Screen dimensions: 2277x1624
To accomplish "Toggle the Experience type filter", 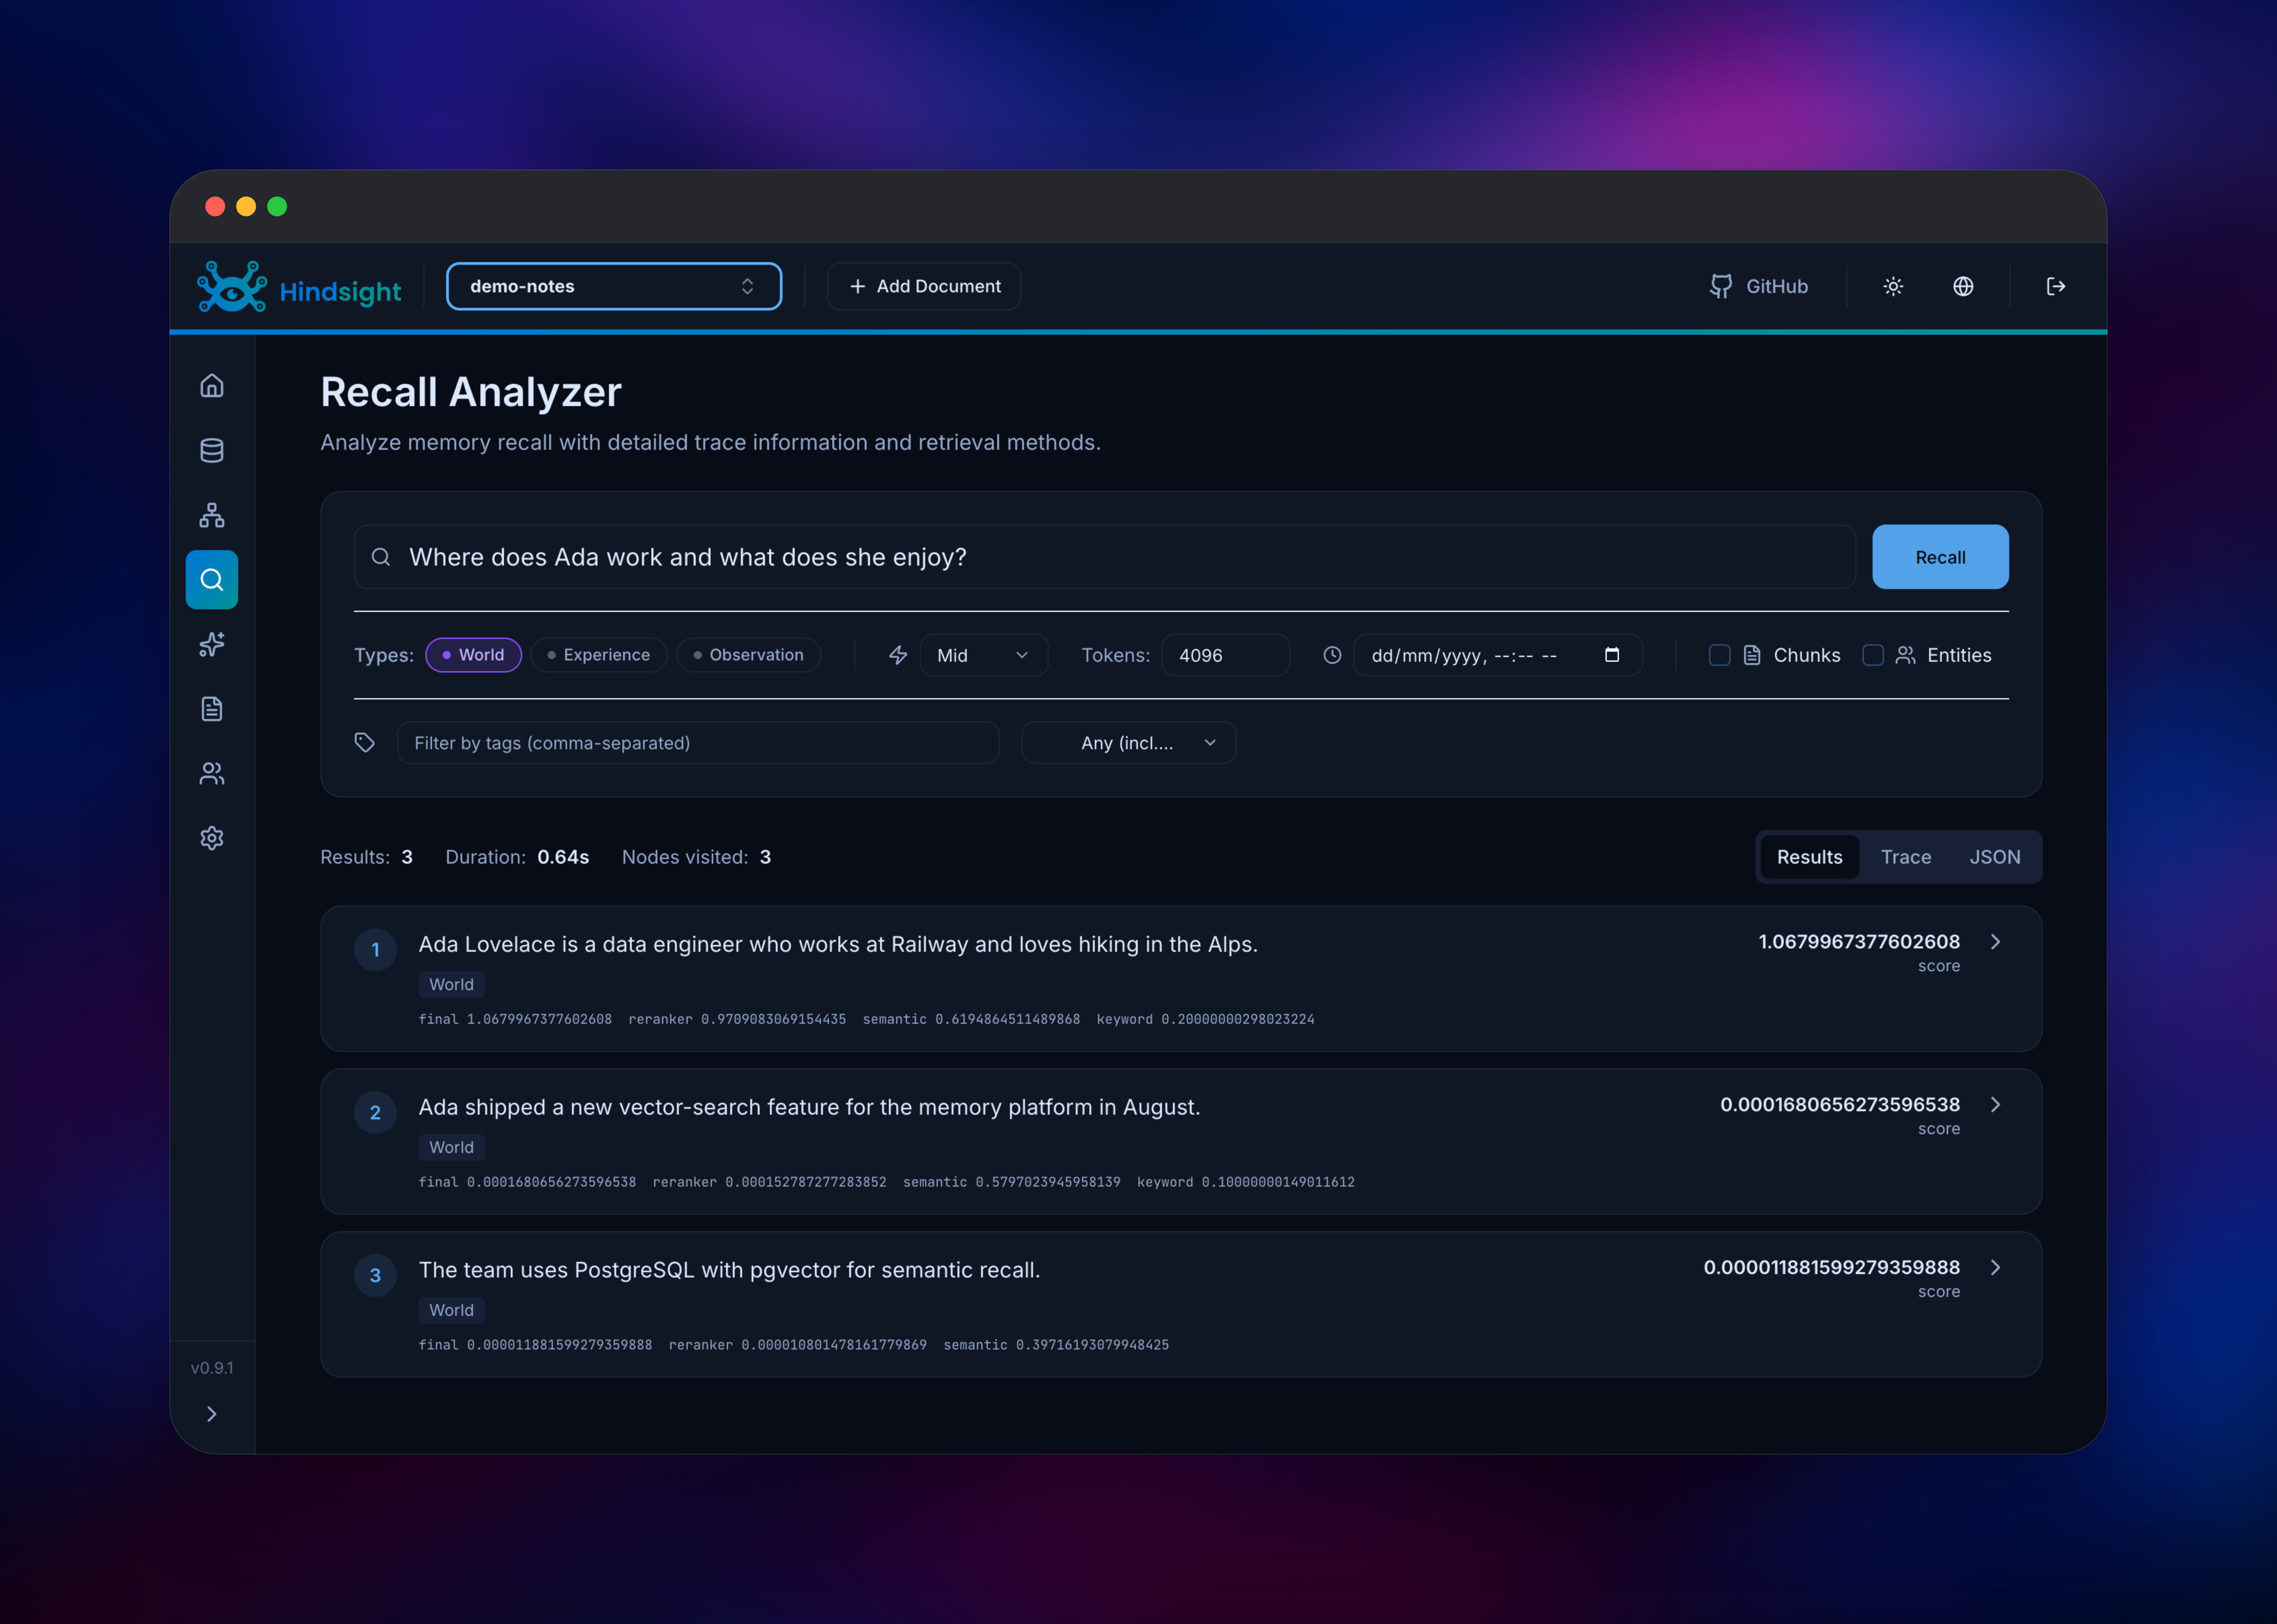I will pyautogui.click(x=599, y=655).
